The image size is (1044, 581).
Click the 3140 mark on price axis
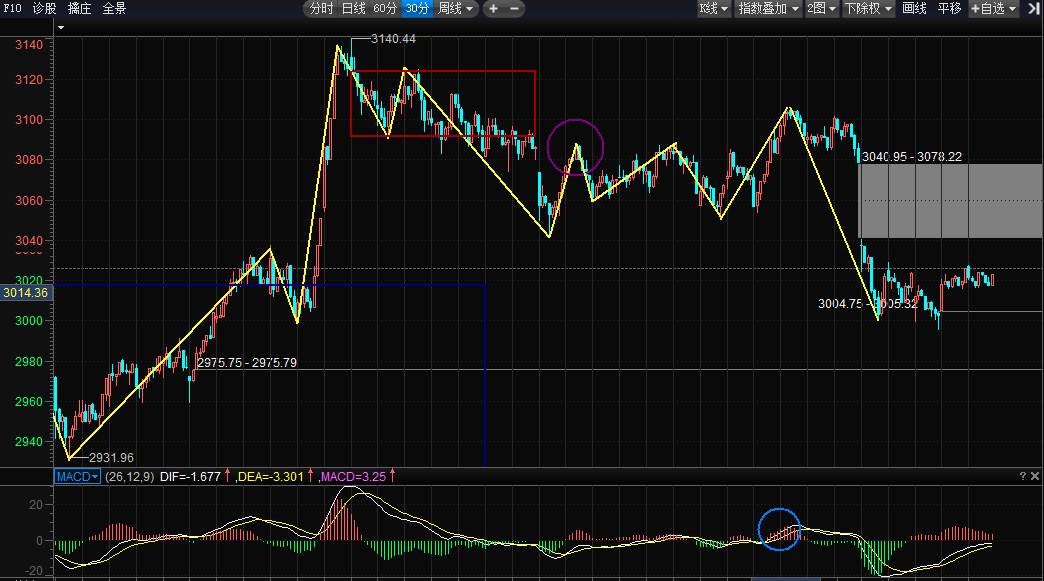click(29, 45)
